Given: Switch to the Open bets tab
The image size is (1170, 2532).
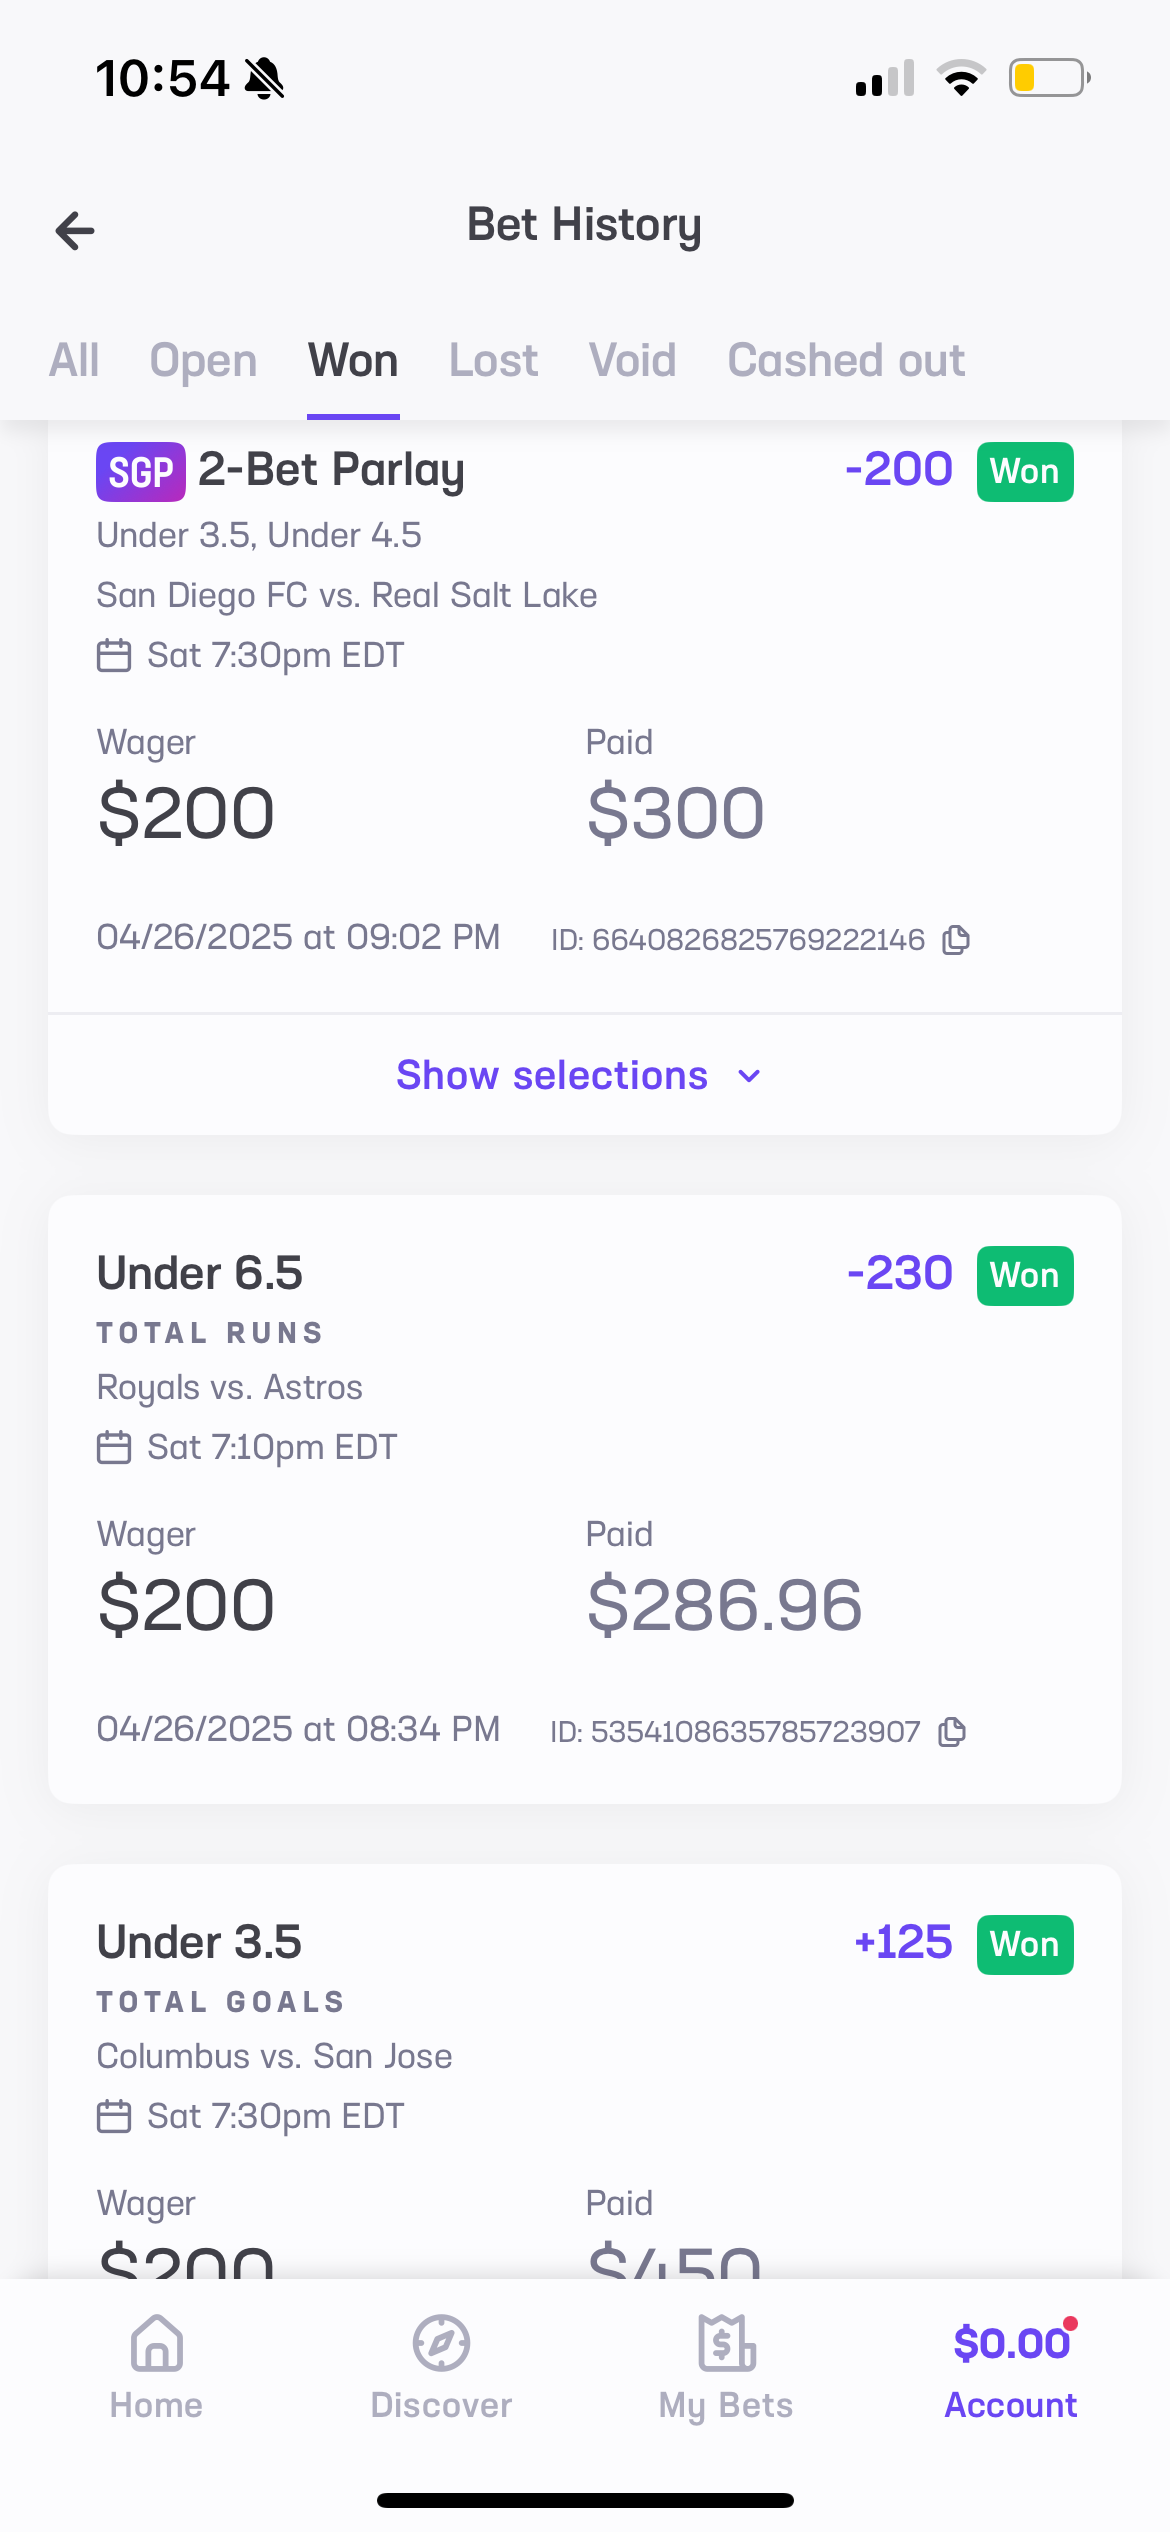Looking at the screenshot, I should tap(203, 361).
